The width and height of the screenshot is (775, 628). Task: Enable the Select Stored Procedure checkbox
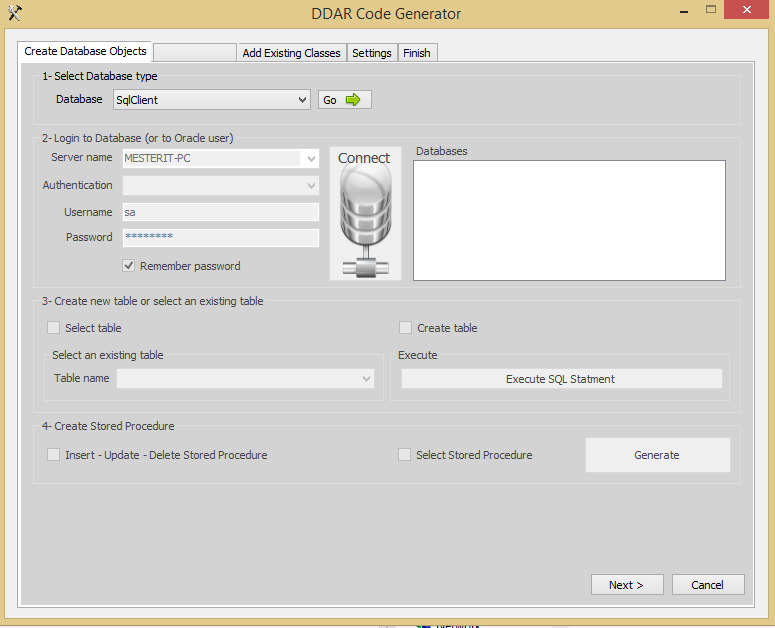coord(405,455)
